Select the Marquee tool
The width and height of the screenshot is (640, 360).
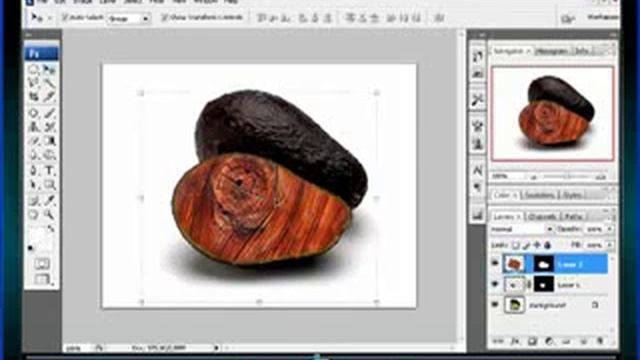pyautogui.click(x=34, y=69)
